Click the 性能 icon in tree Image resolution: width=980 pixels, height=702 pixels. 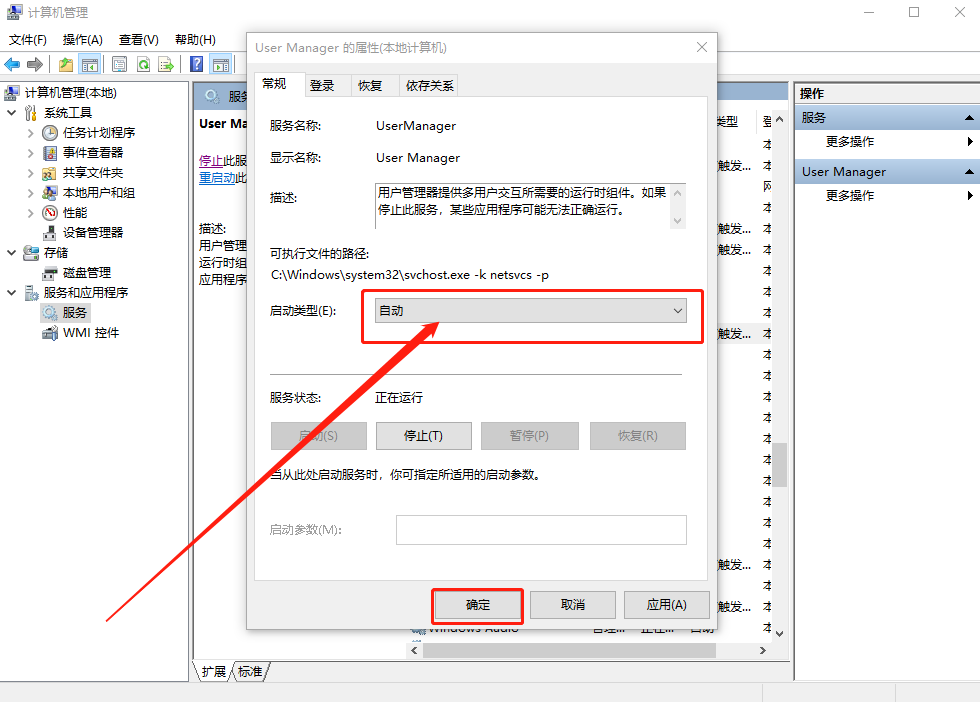click(50, 213)
